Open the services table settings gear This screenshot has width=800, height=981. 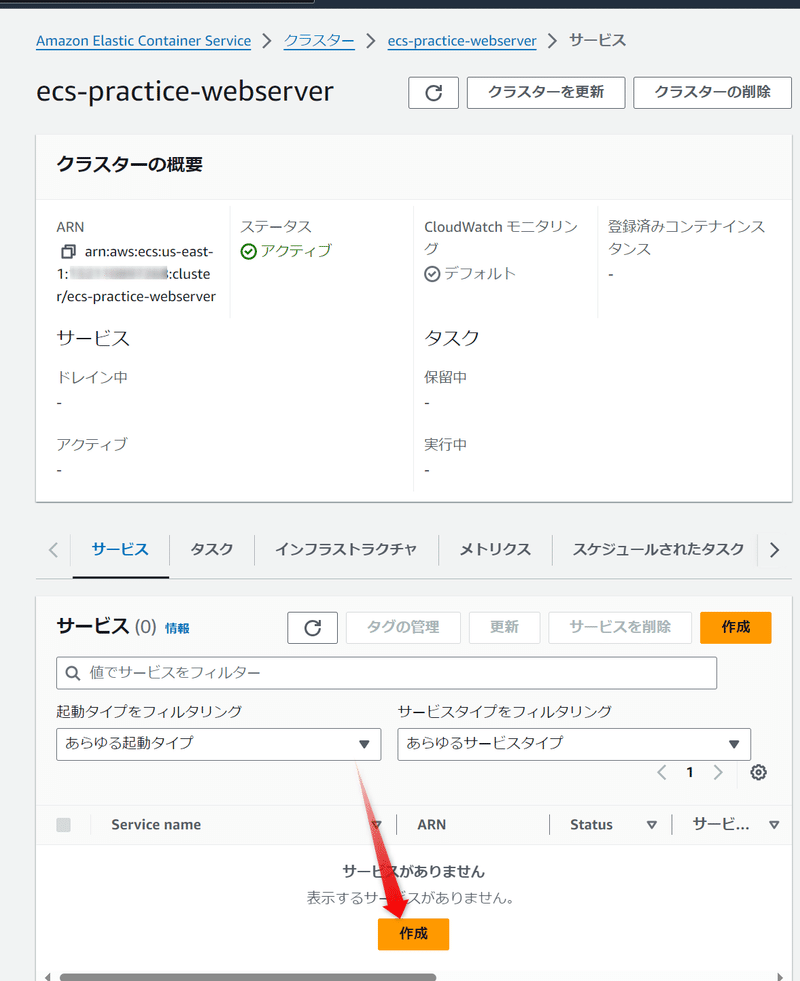(x=758, y=772)
